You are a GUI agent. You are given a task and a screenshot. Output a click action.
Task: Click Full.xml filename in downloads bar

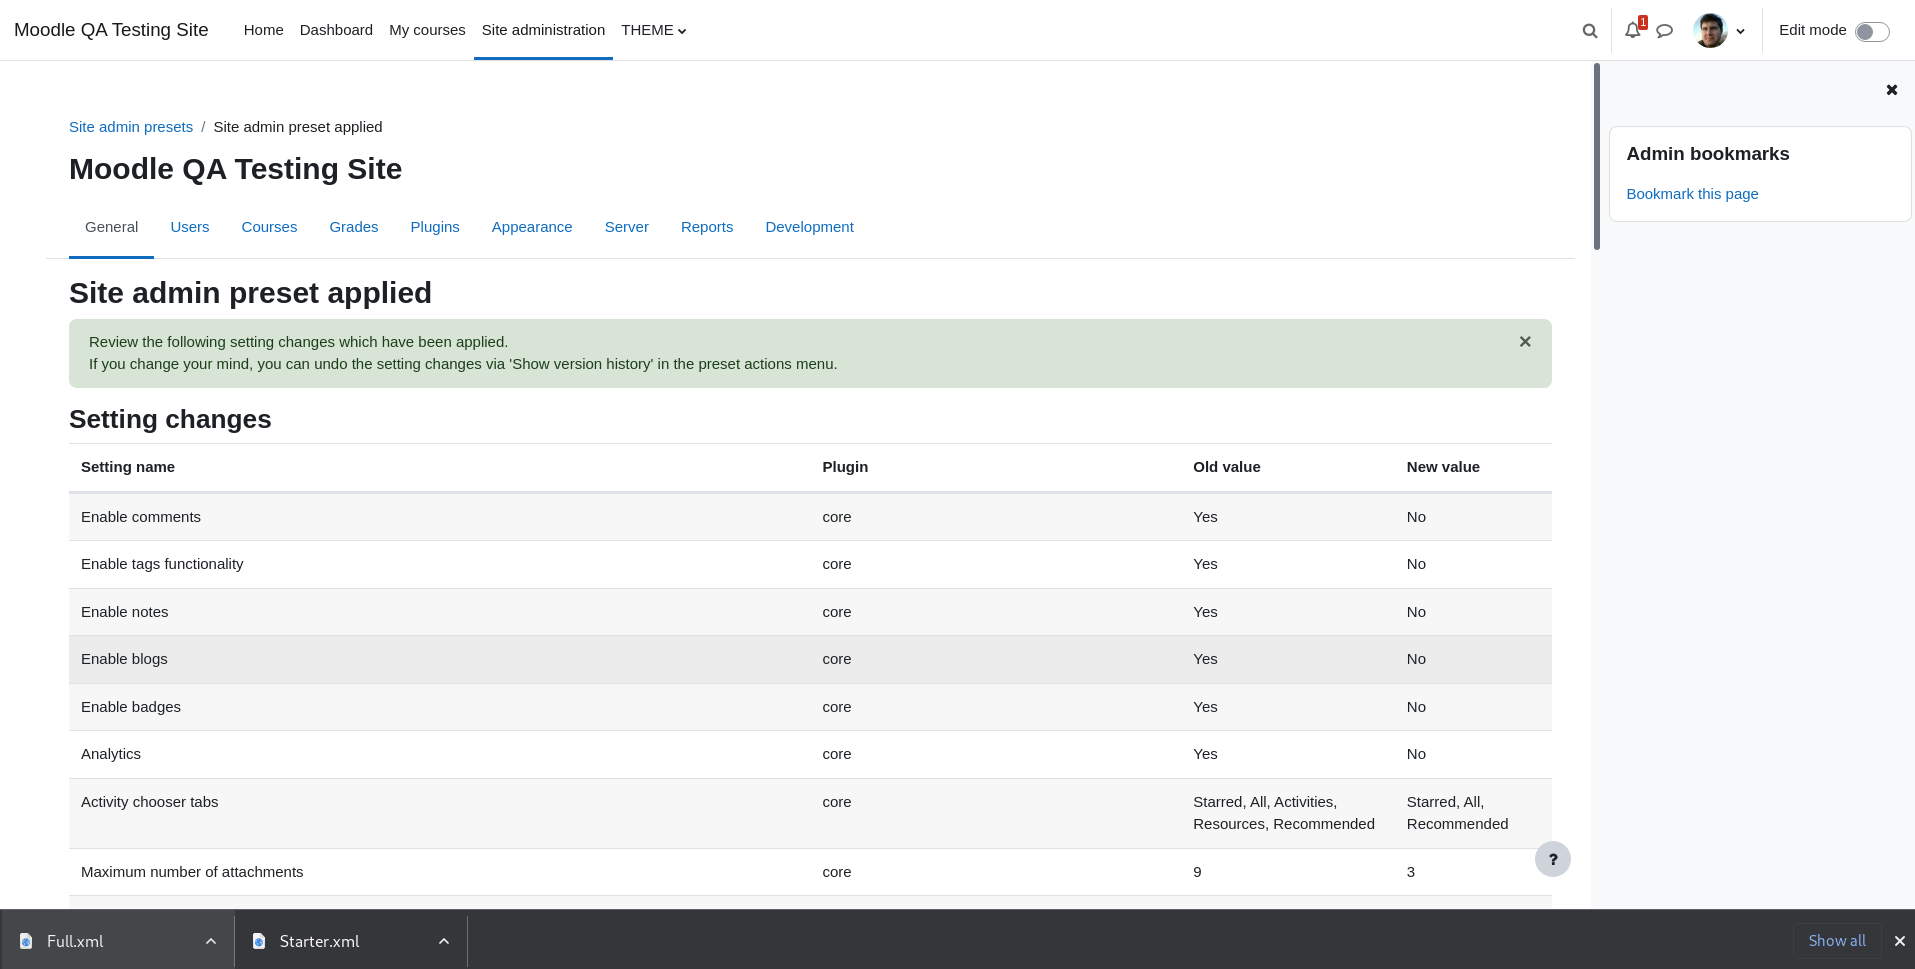click(x=75, y=941)
